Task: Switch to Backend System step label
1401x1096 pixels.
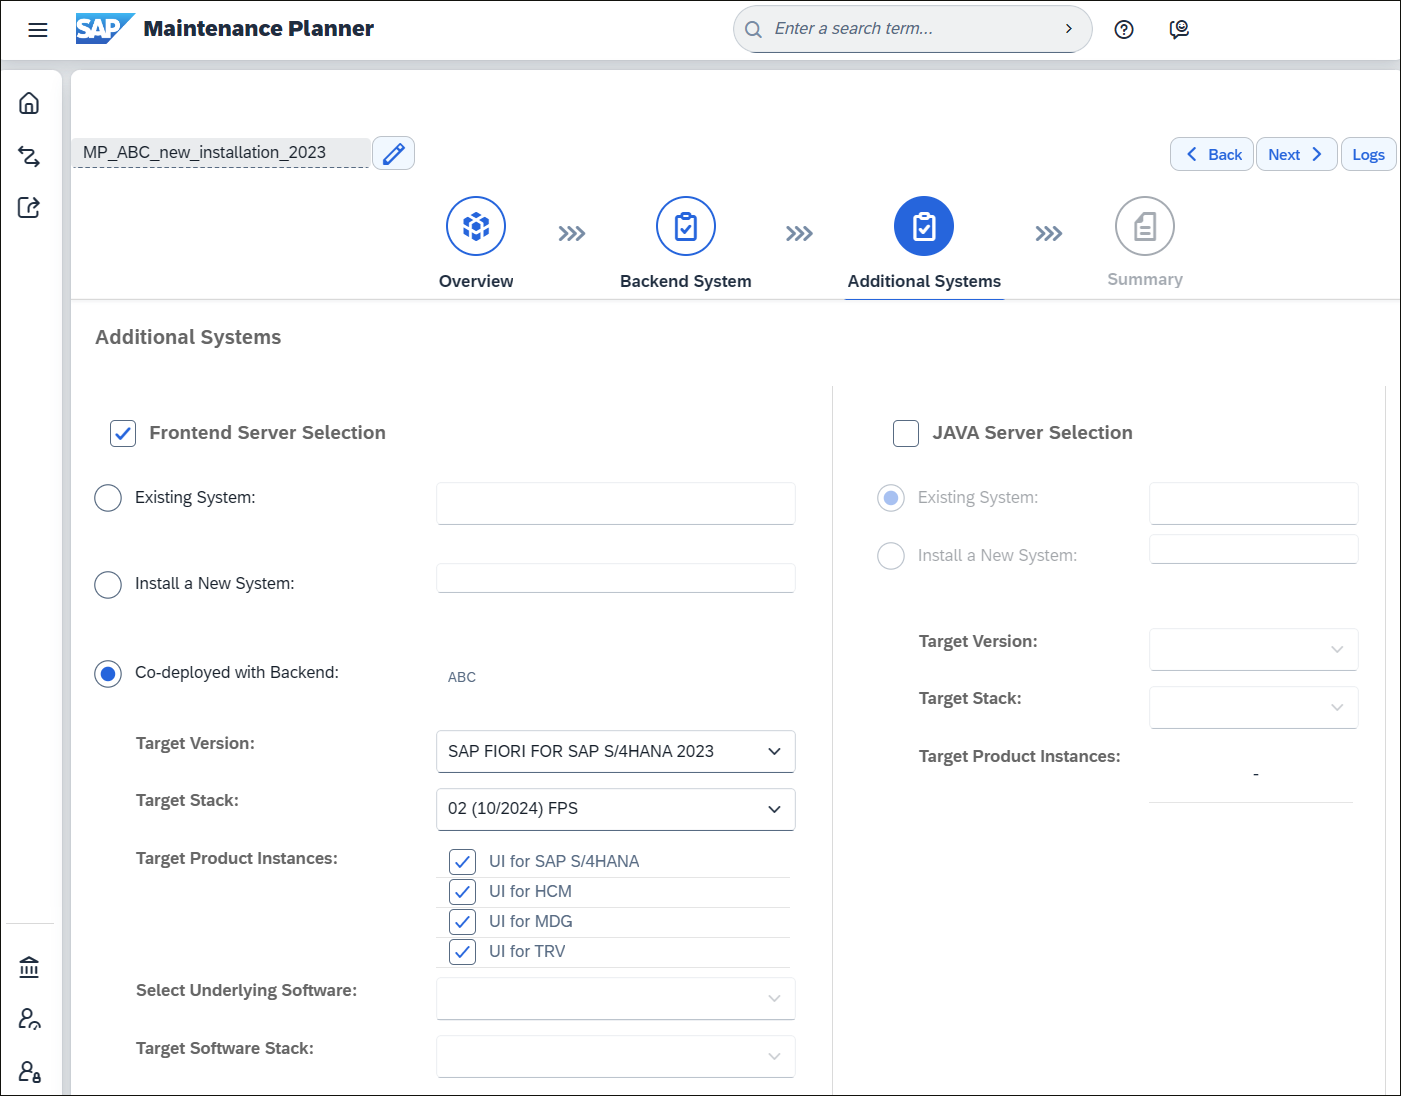Action: (686, 281)
